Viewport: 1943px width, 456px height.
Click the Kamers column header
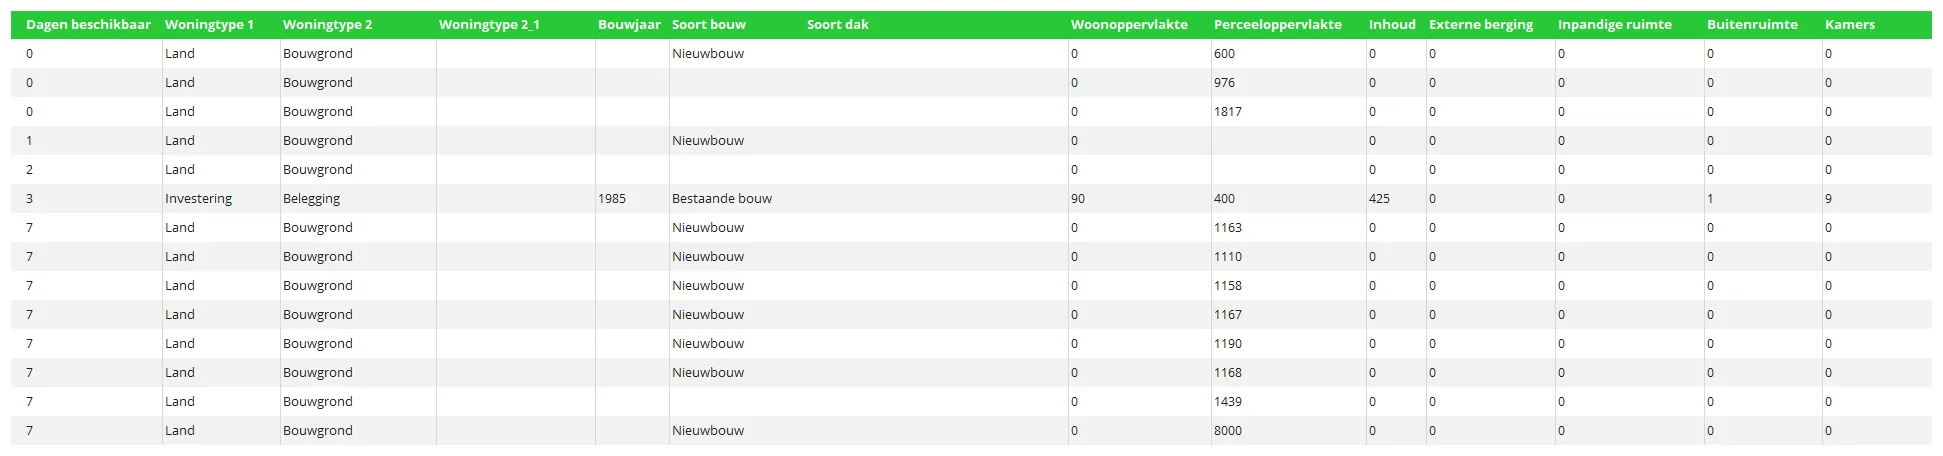pos(1850,25)
